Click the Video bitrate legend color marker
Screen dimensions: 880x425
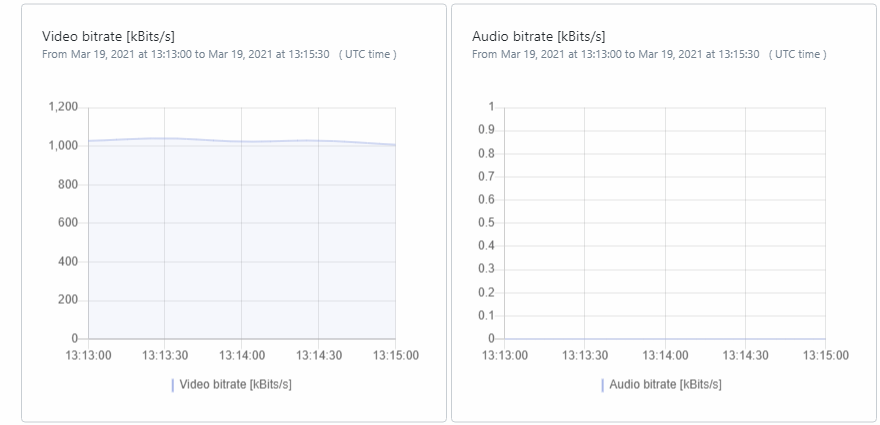(172, 385)
